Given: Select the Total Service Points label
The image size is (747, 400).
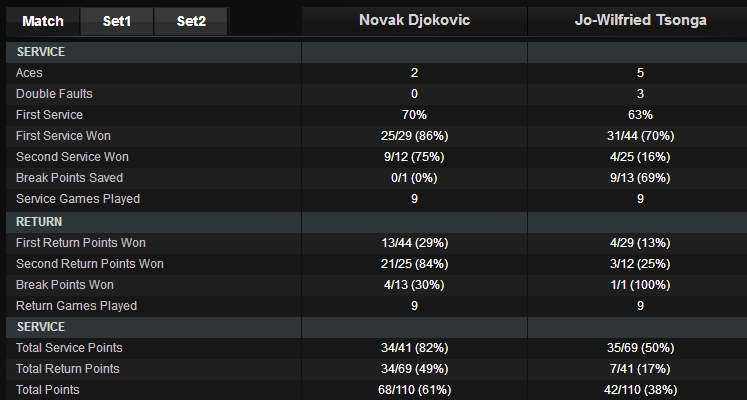Looking at the screenshot, I should pos(69,348).
